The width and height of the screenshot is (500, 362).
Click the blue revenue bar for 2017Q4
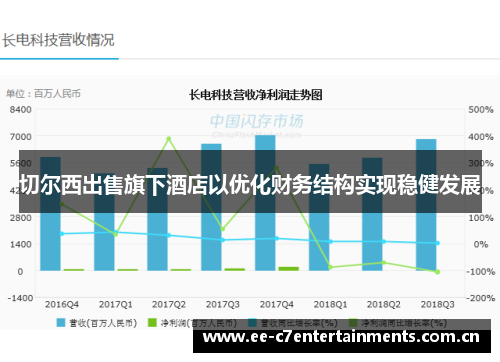click(x=265, y=203)
